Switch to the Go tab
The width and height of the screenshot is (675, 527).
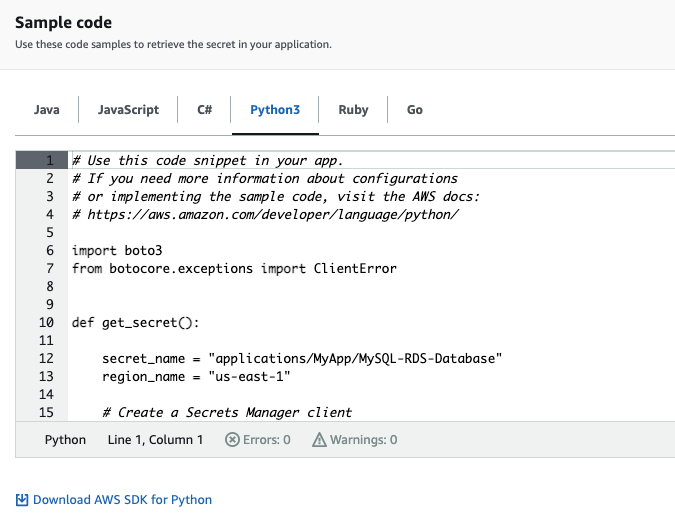(415, 110)
